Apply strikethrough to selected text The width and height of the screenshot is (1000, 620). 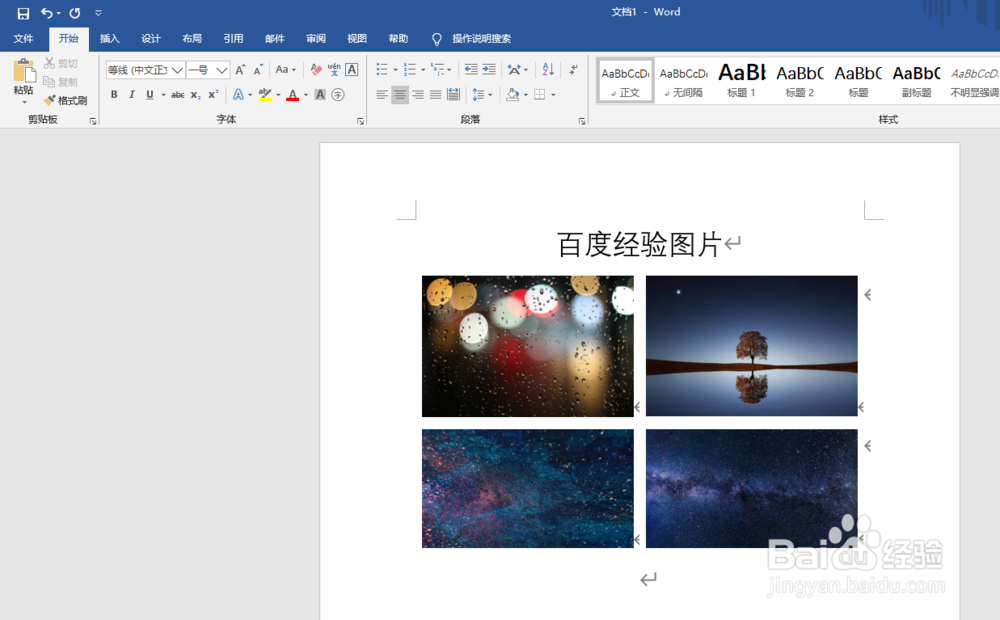click(x=180, y=94)
